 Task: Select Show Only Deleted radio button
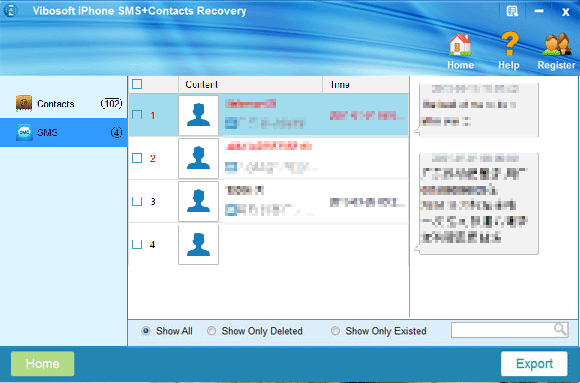tap(211, 330)
